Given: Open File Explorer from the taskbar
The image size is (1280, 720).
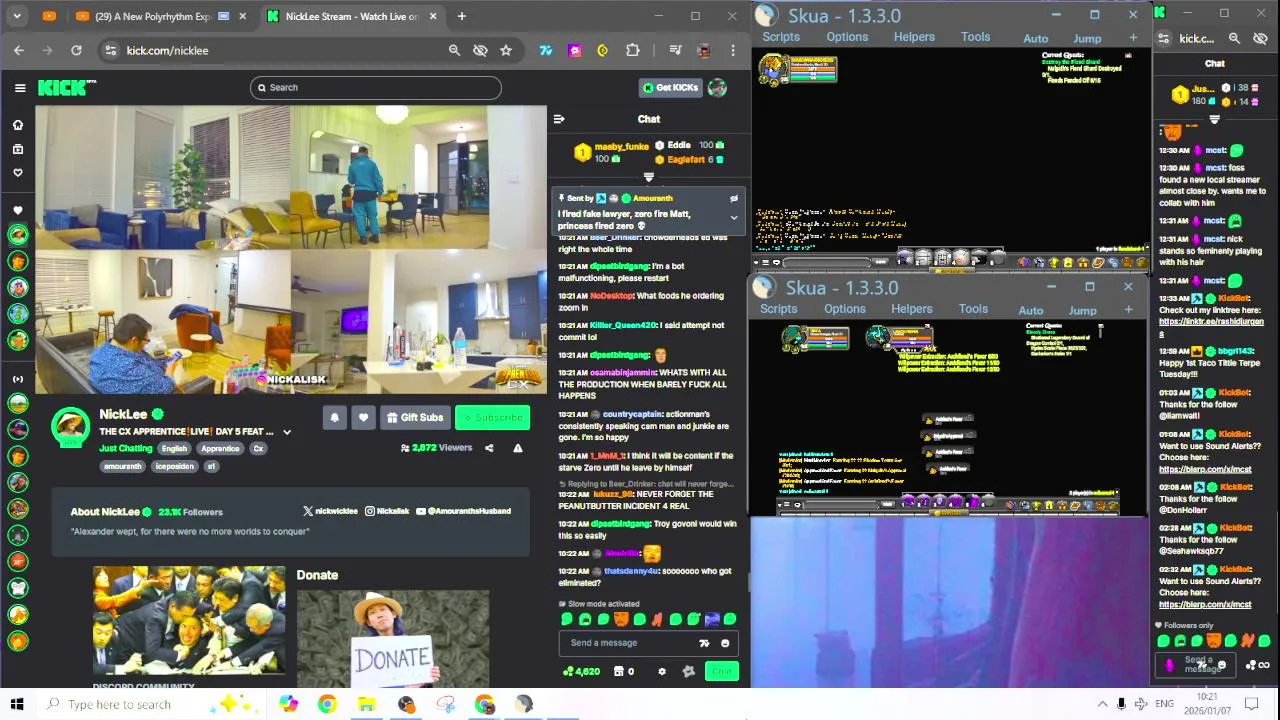Looking at the screenshot, I should coord(366,704).
